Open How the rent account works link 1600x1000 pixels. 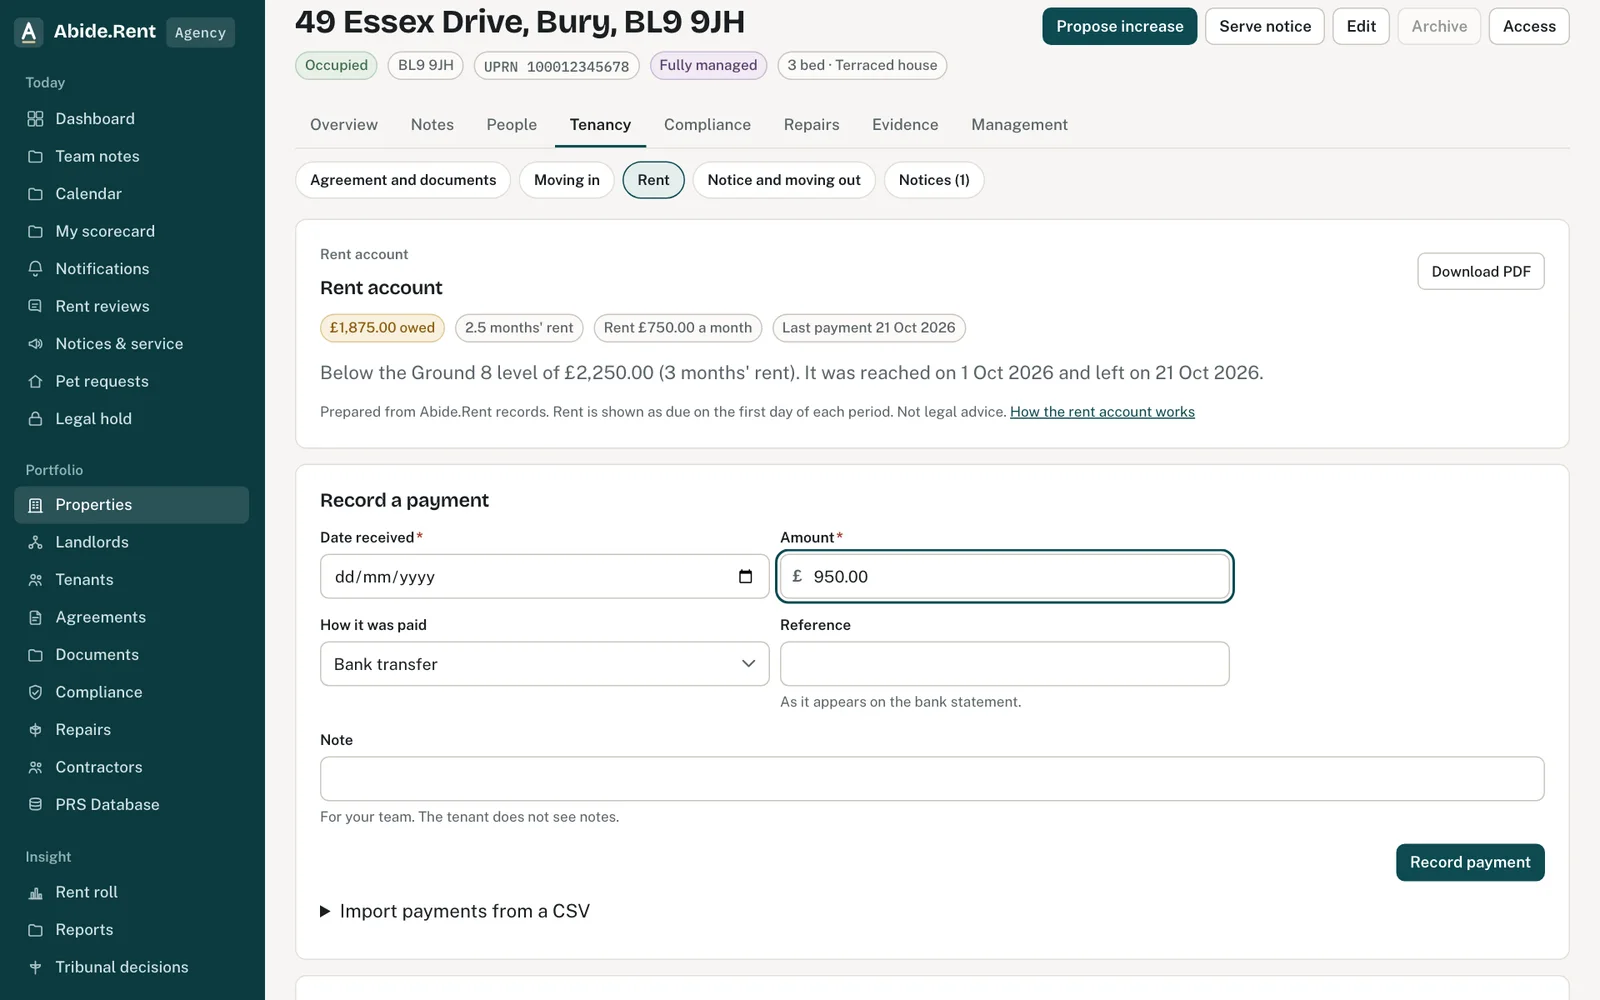[1102, 412]
